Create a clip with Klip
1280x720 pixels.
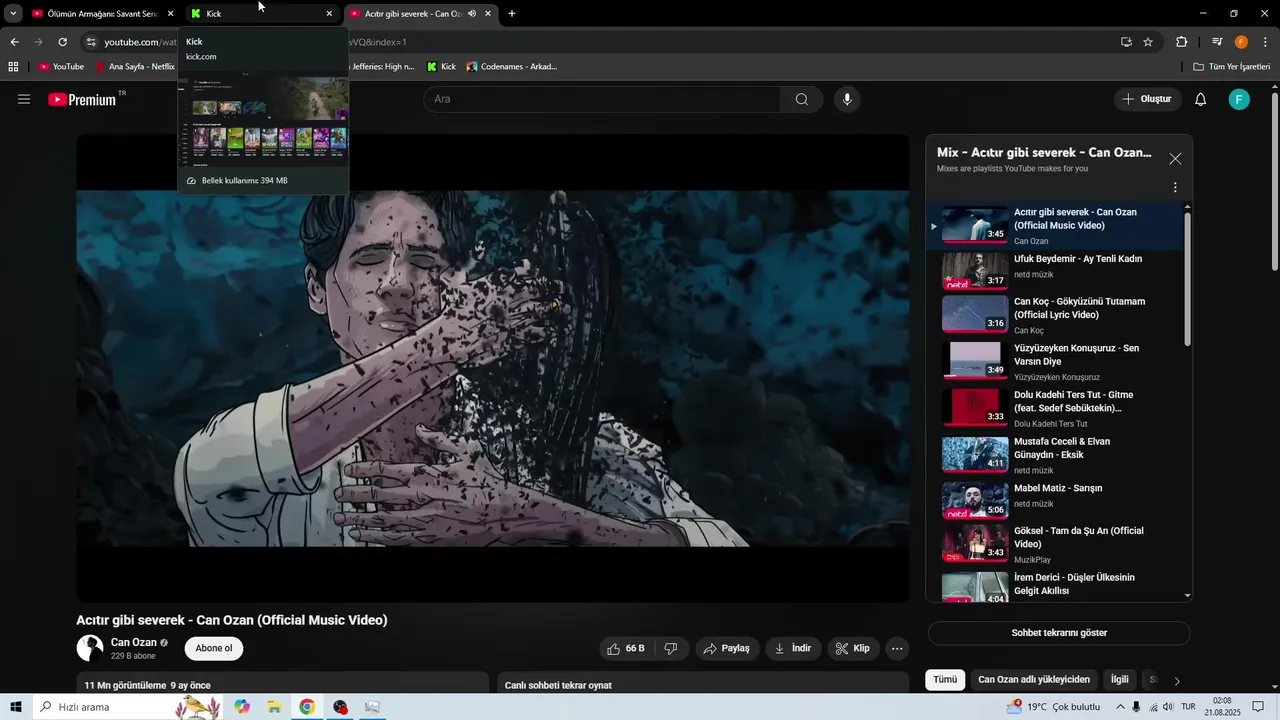tap(853, 648)
